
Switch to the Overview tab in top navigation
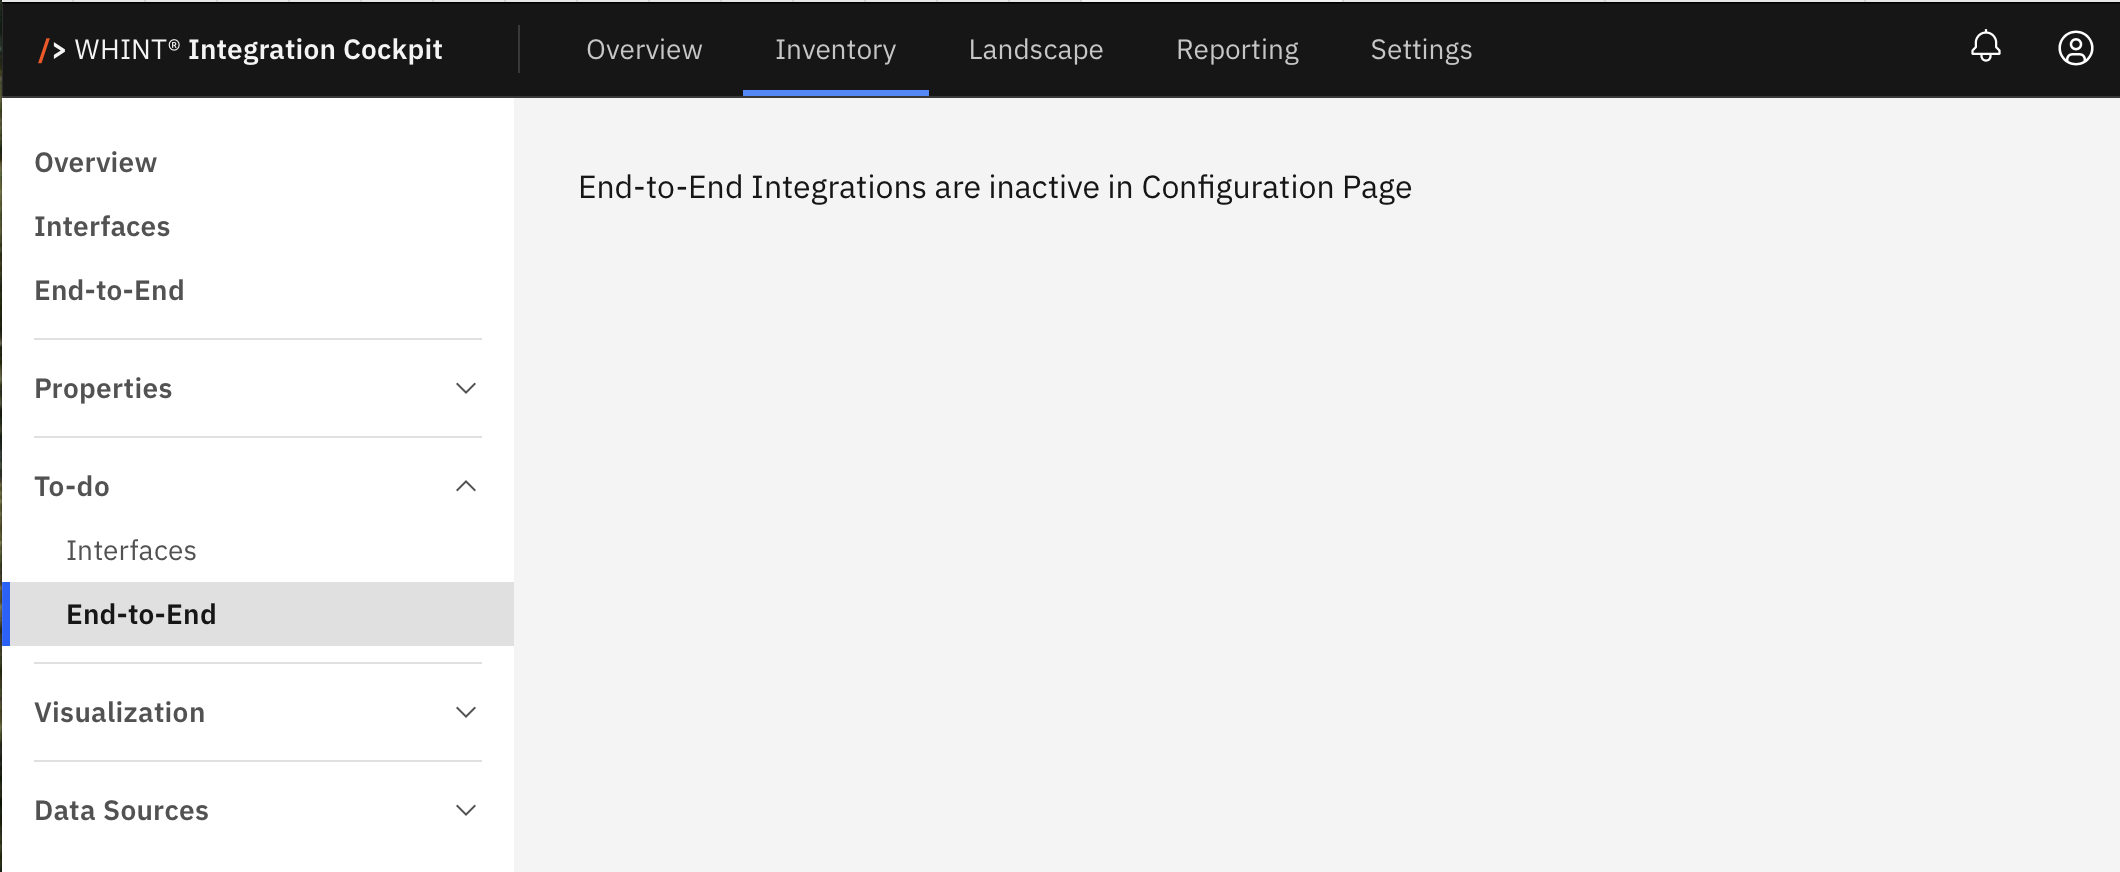point(644,50)
